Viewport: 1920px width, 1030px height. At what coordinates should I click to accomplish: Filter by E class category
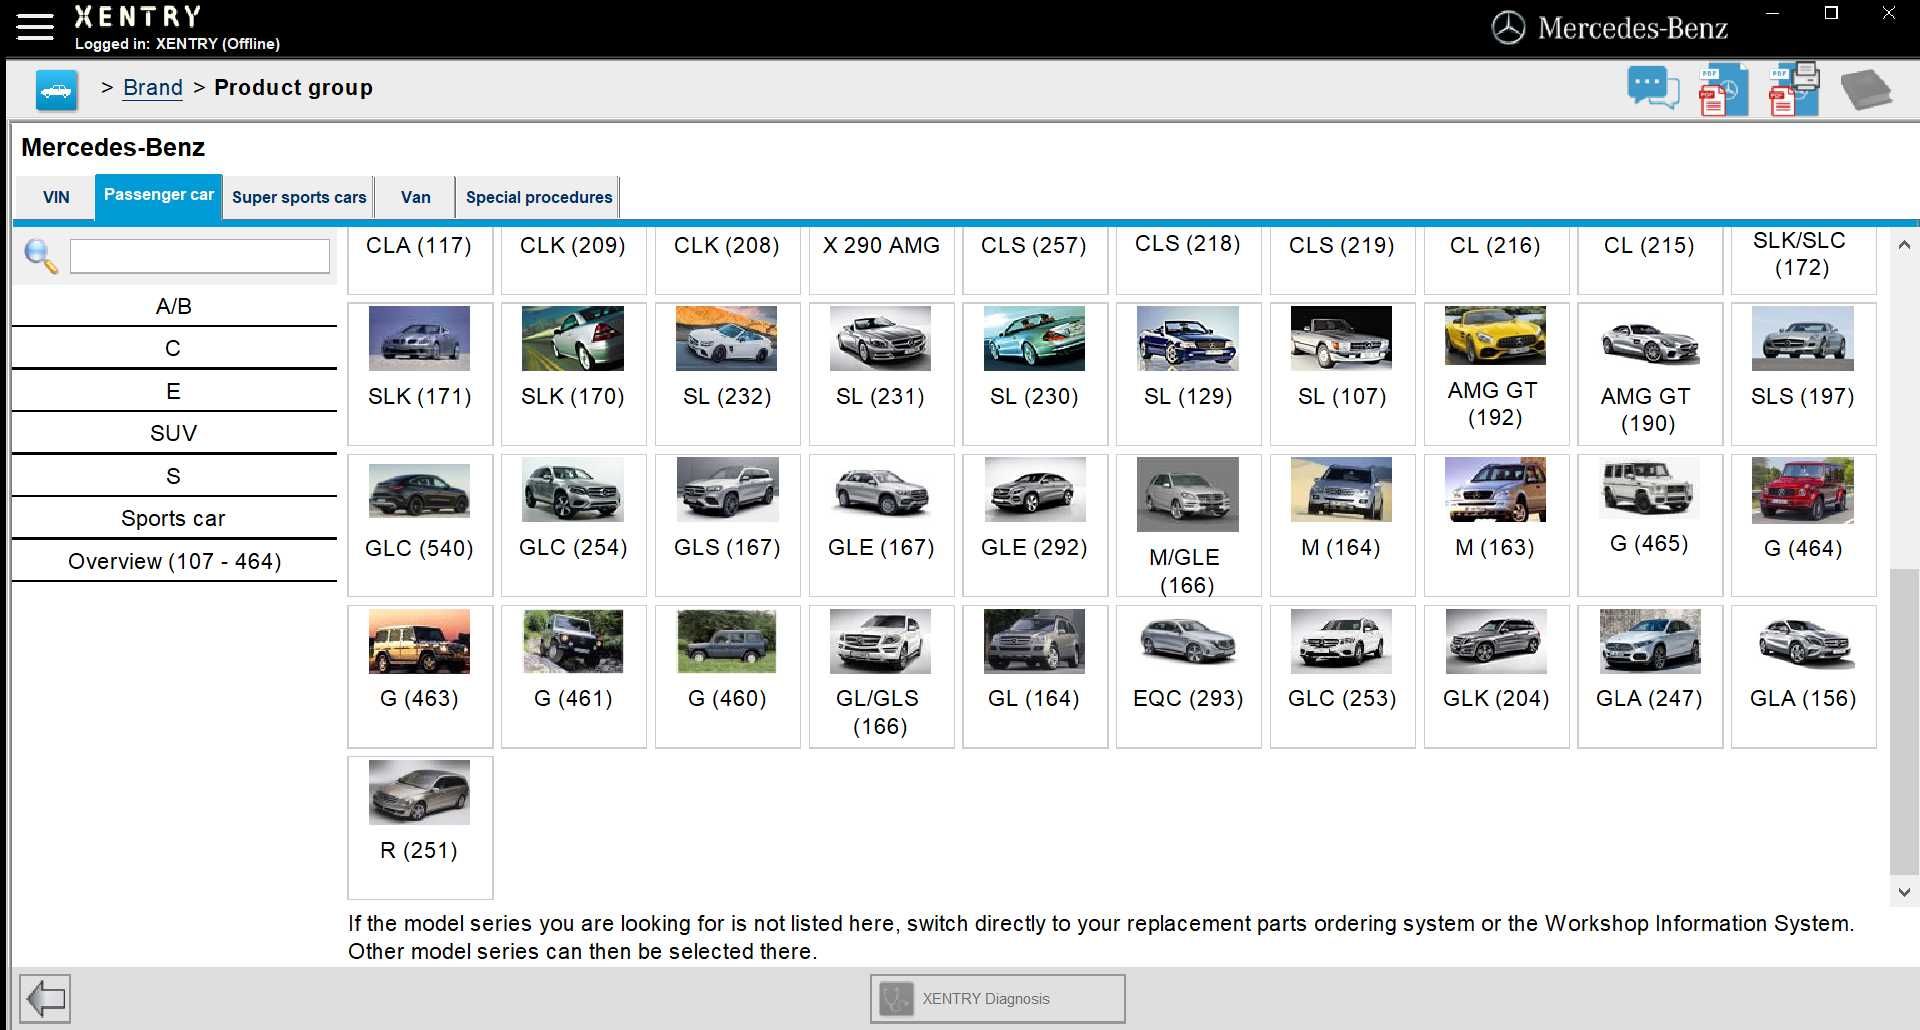click(x=174, y=391)
